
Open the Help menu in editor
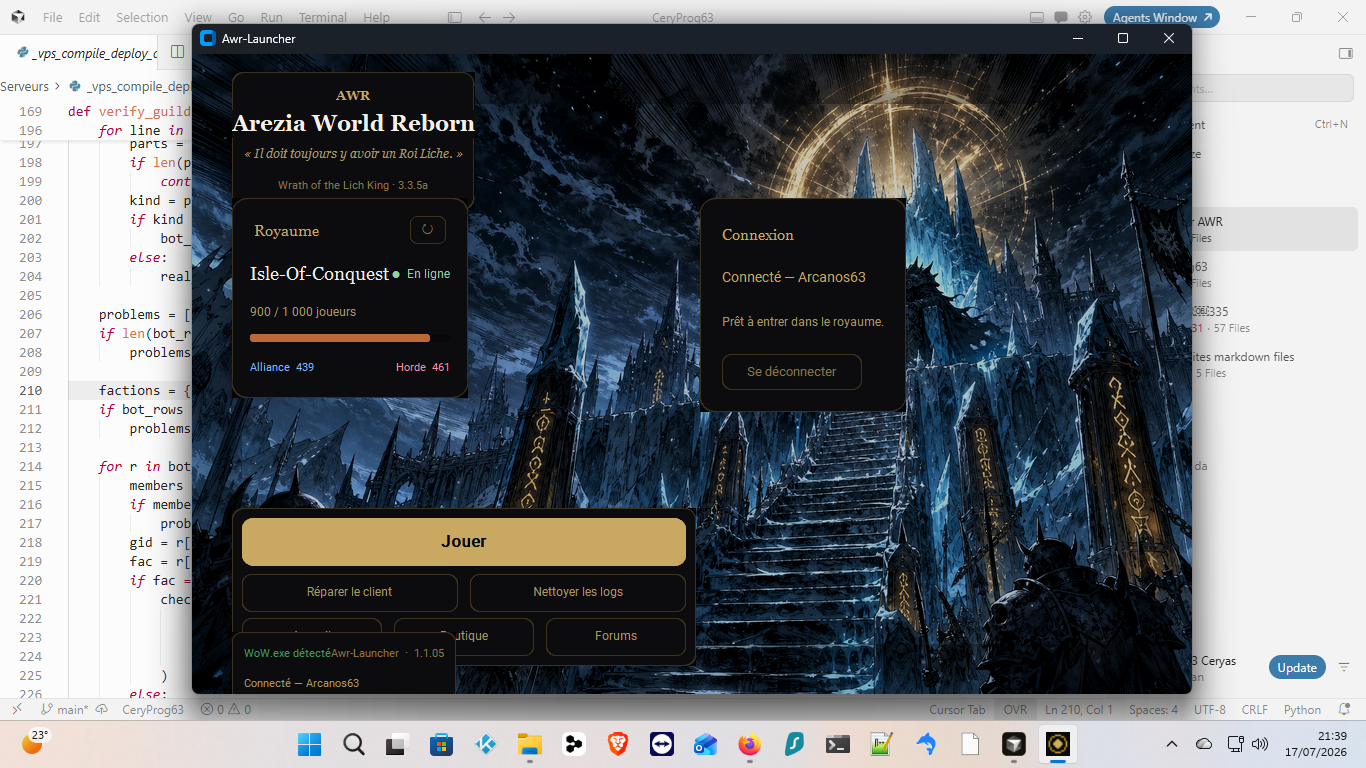click(x=377, y=17)
